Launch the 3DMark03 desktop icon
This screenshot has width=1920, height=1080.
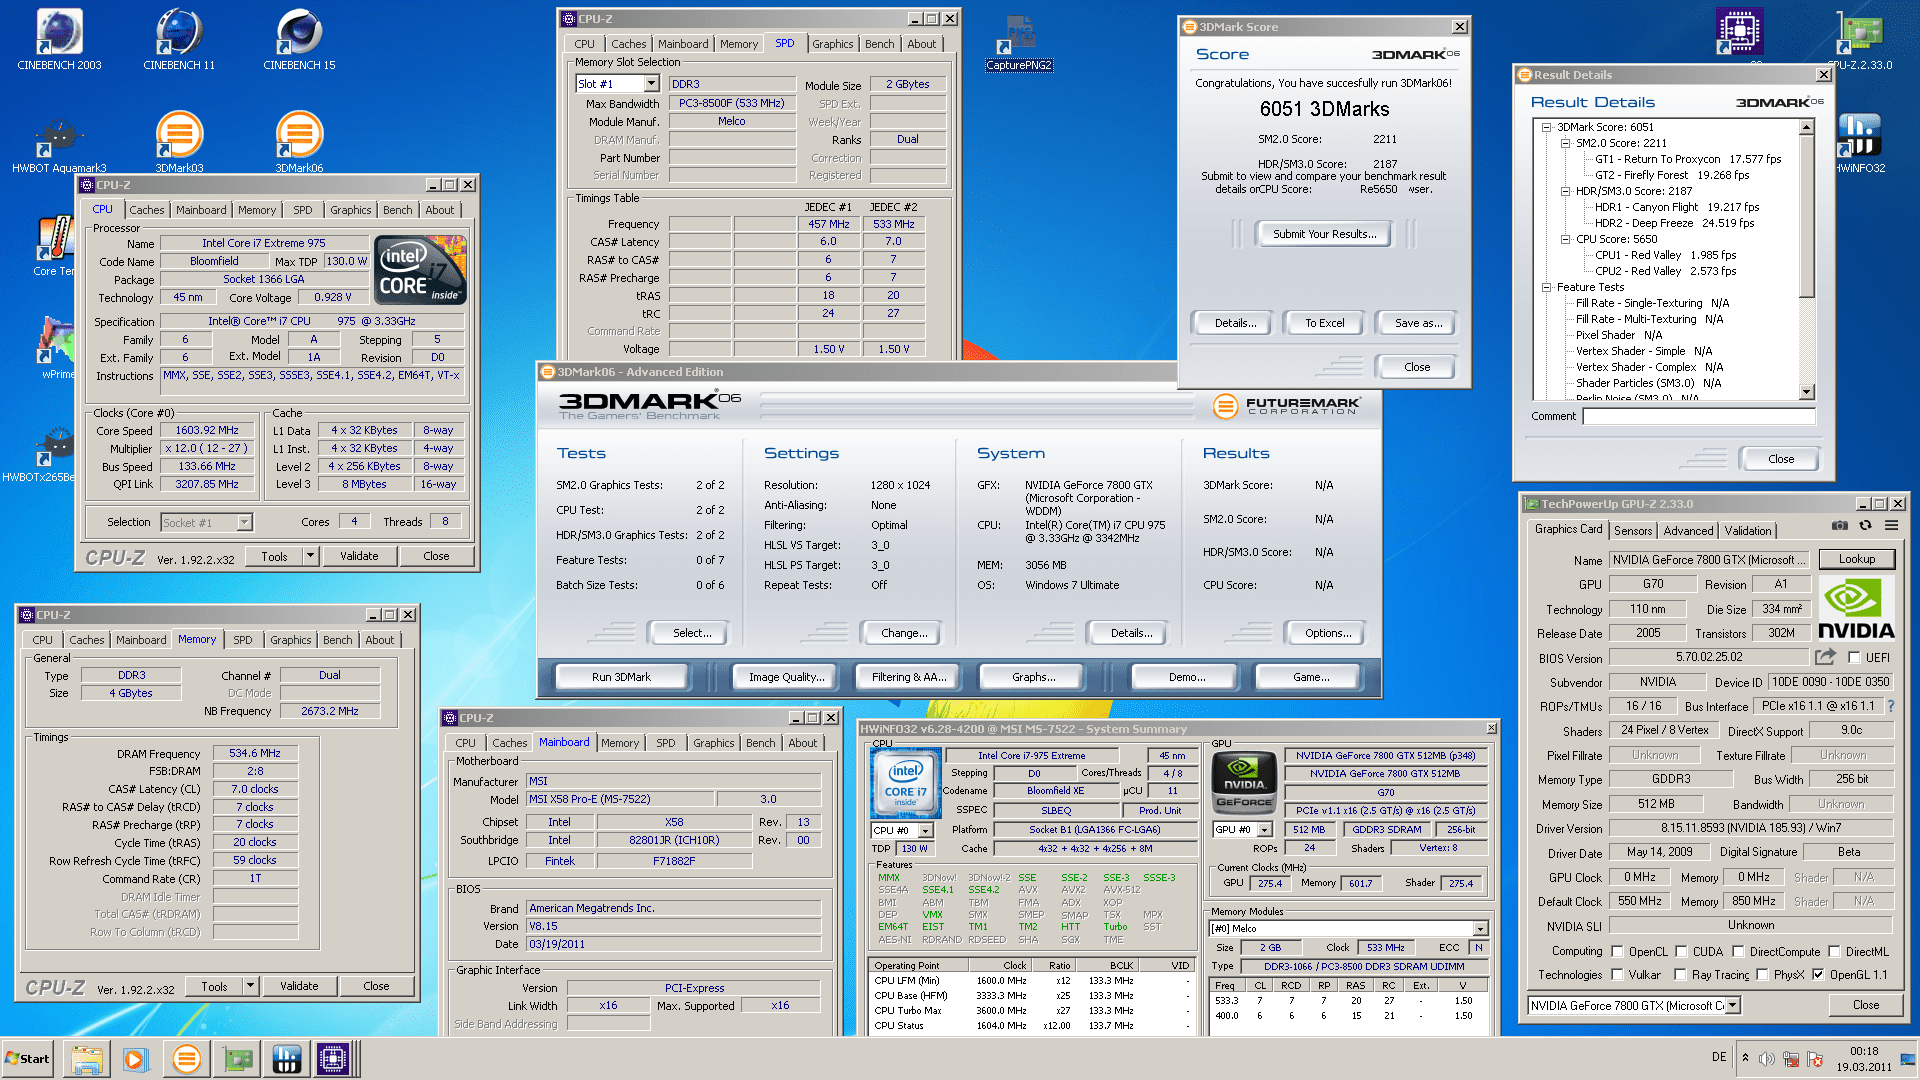point(179,142)
